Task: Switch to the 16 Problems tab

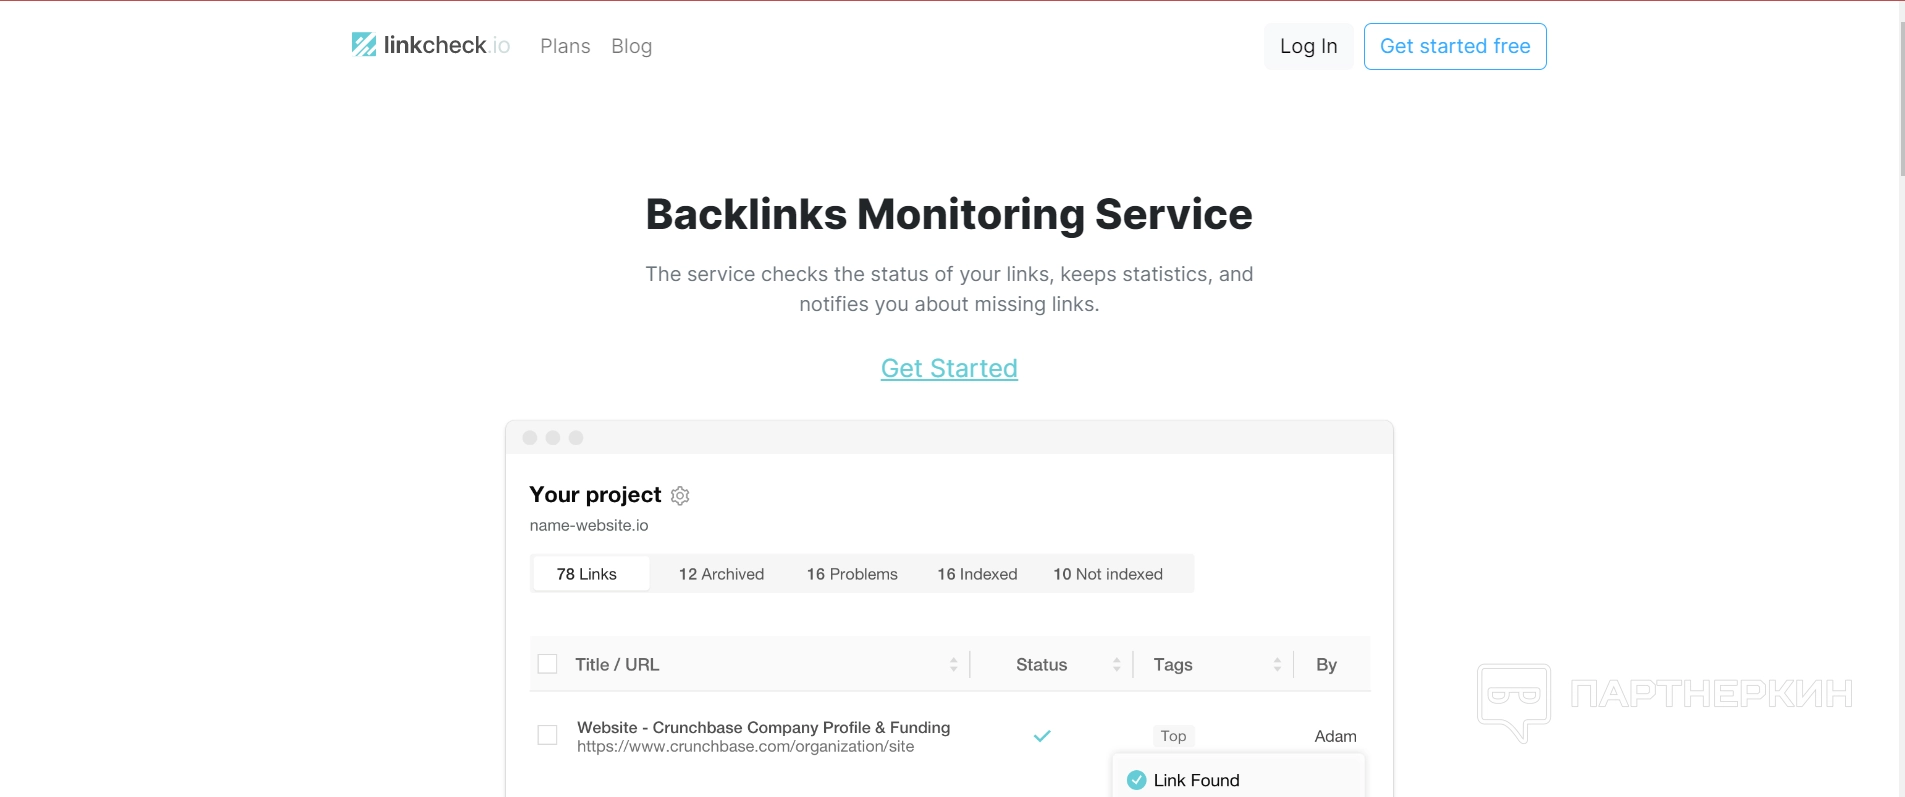Action: 852,574
